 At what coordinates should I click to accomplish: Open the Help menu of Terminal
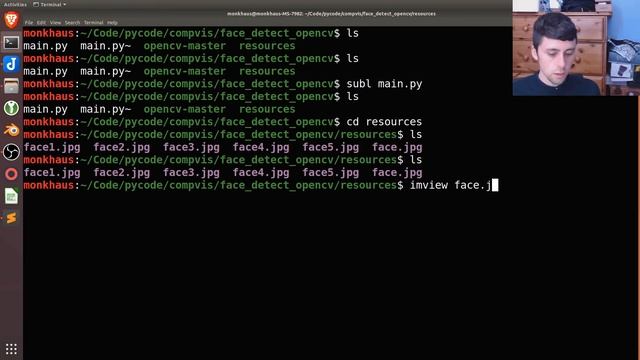tap(112, 22)
